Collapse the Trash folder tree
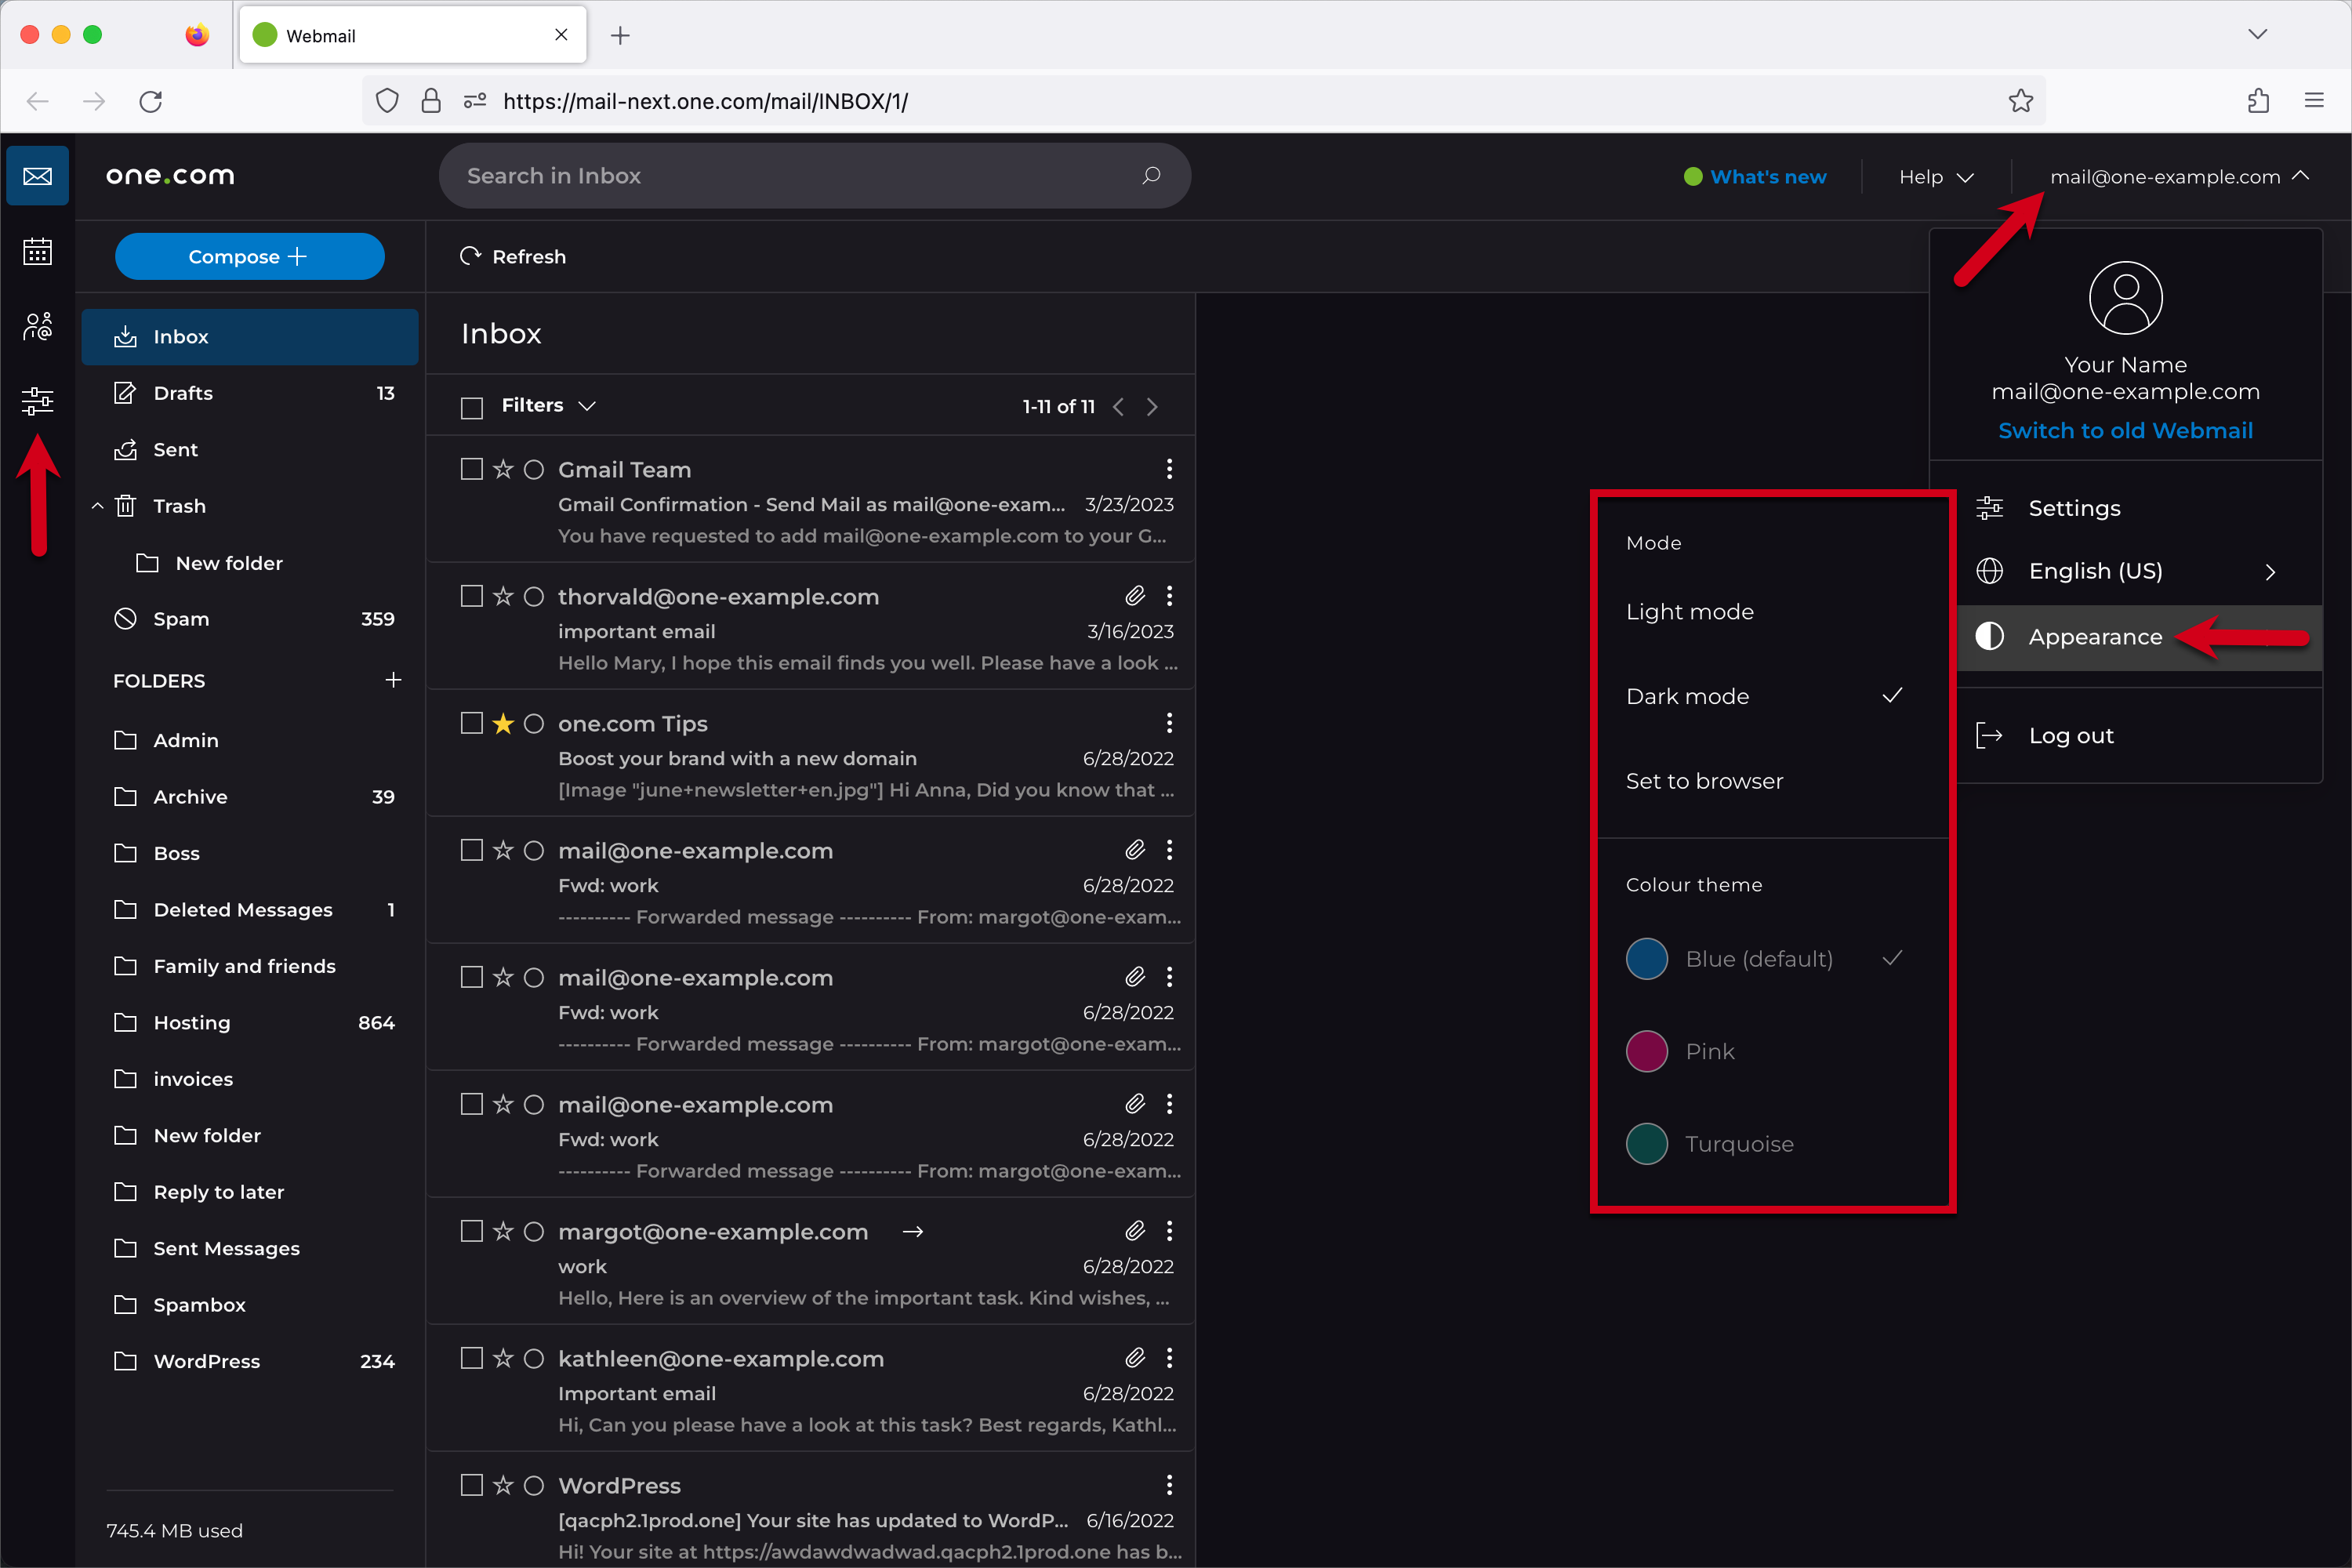This screenshot has height=1568, width=2352. (x=97, y=506)
